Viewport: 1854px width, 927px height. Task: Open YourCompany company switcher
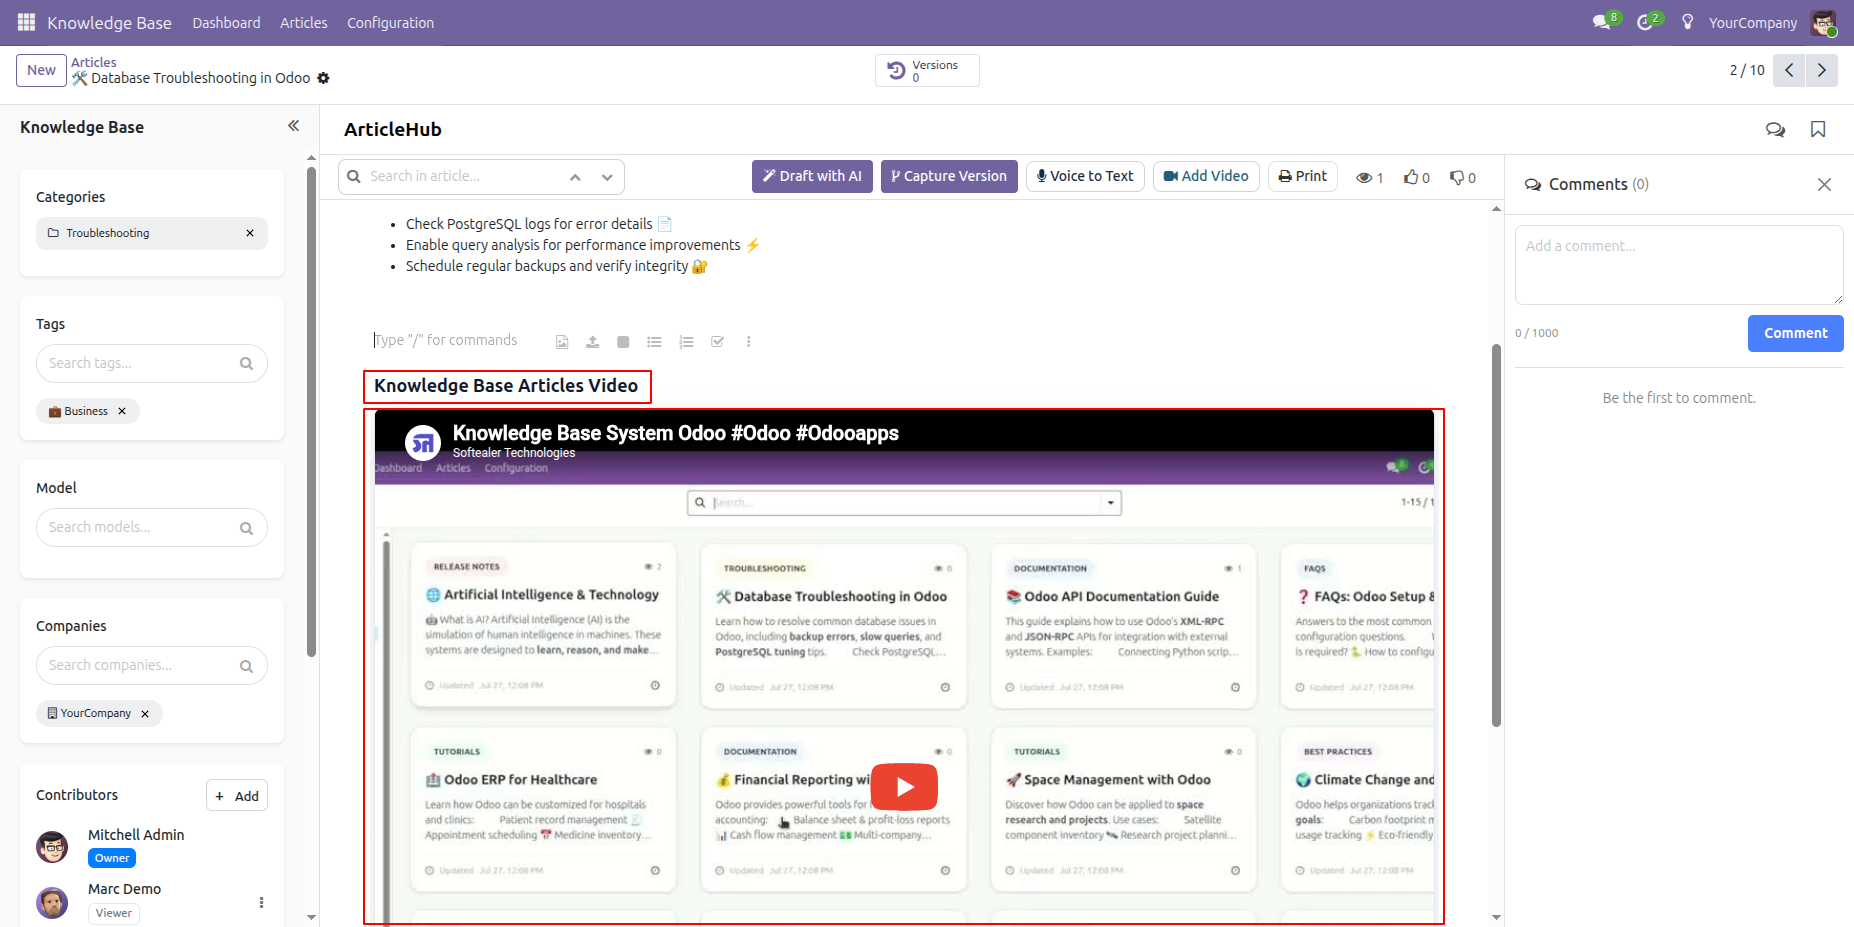(1752, 22)
